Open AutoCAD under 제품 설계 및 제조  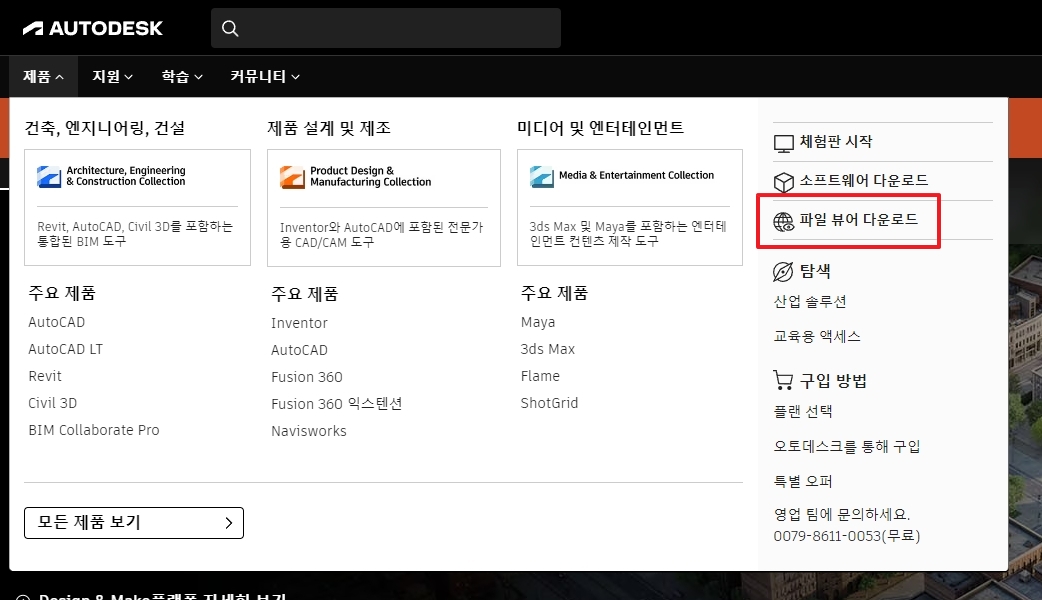coord(299,350)
